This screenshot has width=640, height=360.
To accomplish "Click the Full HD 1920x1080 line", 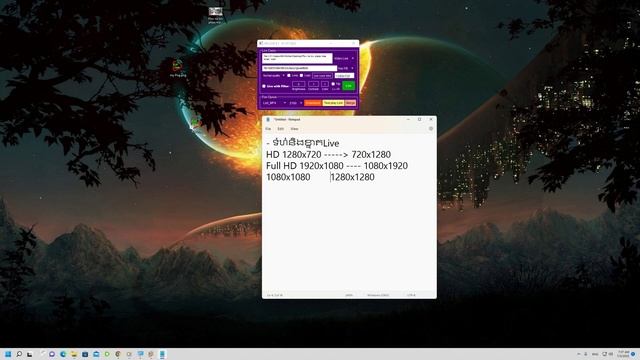I will [337, 166].
